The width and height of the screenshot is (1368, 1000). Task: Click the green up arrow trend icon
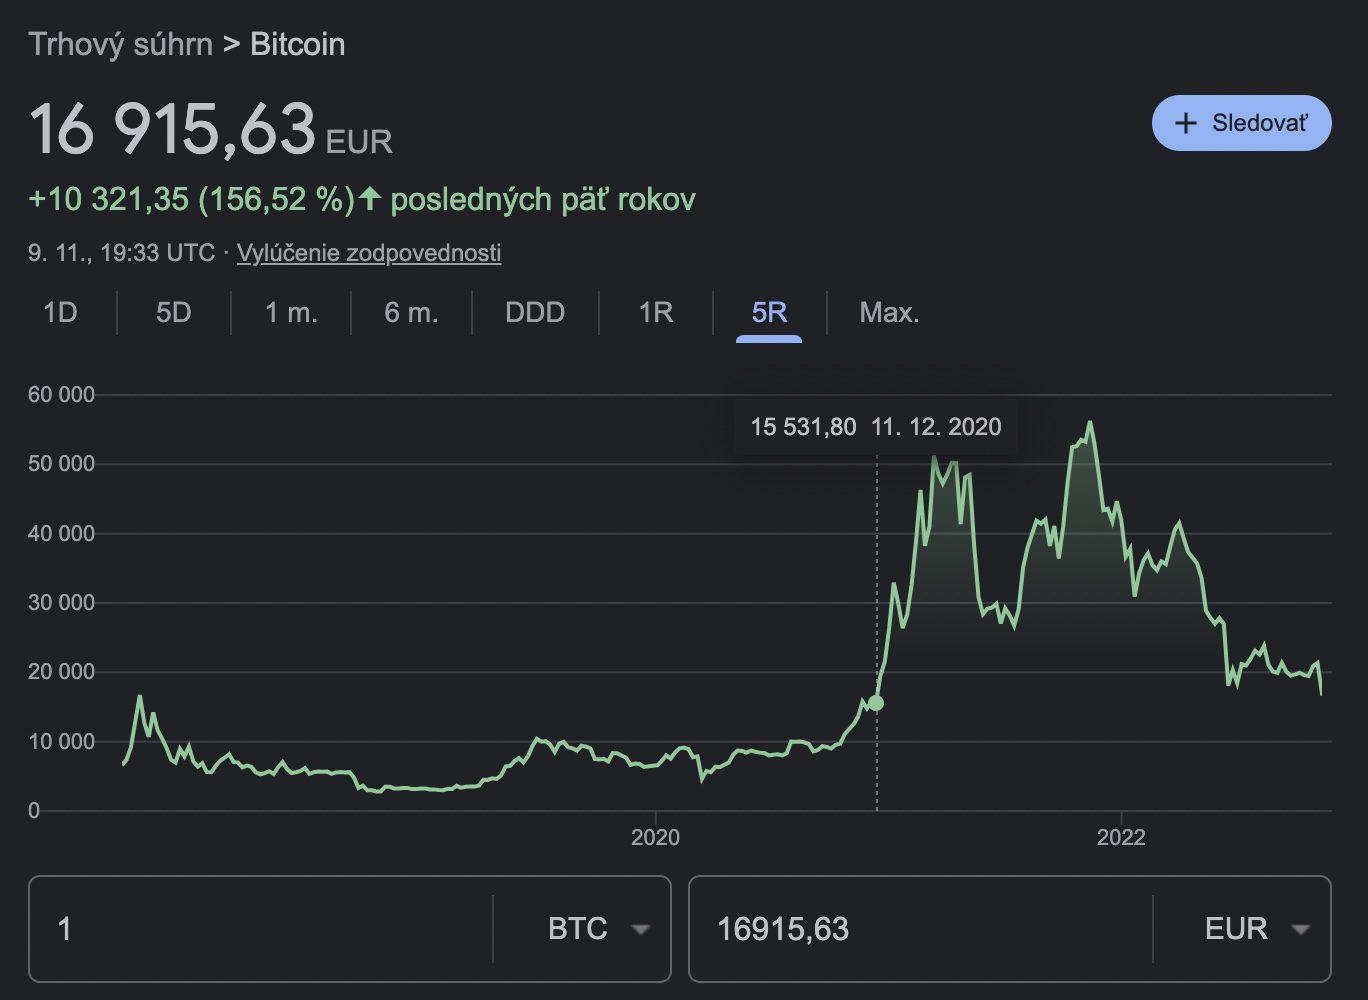pos(370,198)
